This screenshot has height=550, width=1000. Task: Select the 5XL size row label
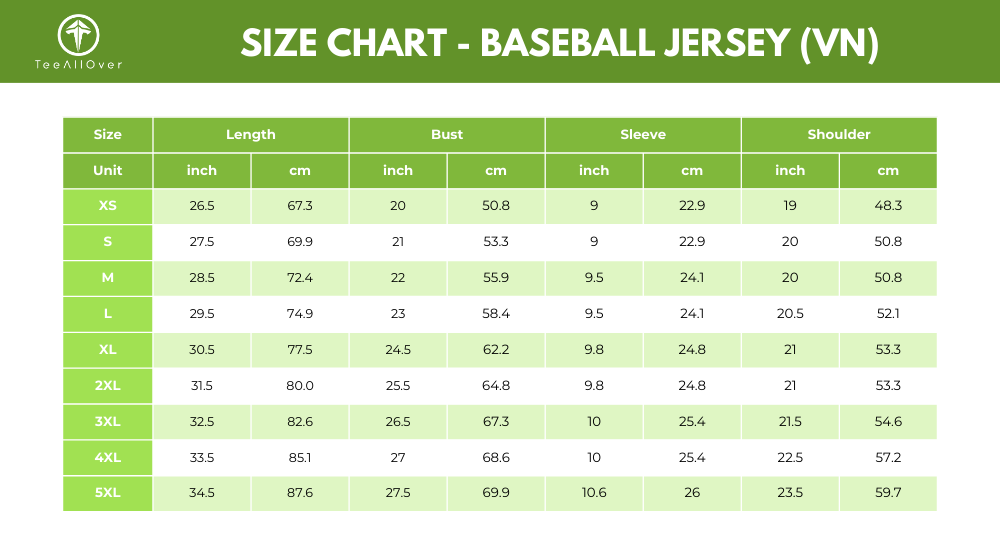coord(108,493)
